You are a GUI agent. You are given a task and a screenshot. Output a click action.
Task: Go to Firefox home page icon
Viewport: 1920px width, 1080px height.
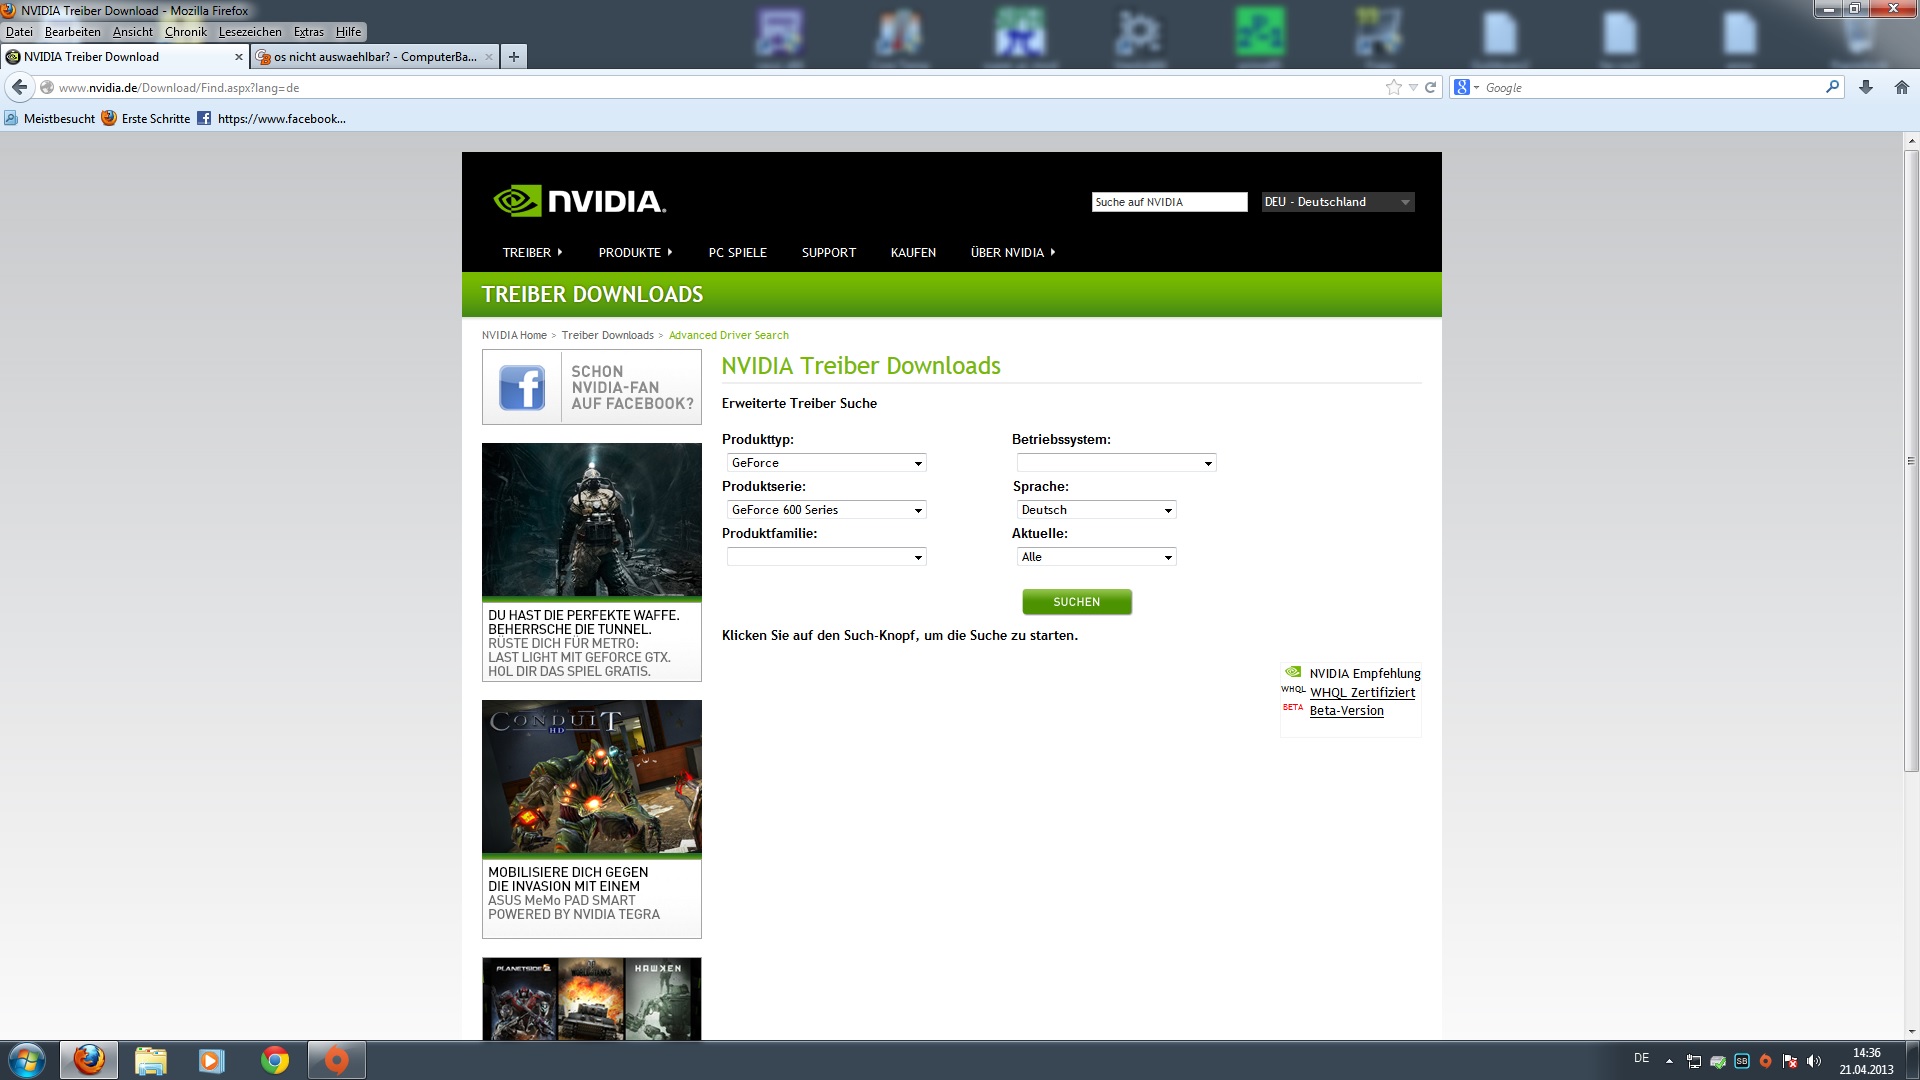click(1901, 88)
